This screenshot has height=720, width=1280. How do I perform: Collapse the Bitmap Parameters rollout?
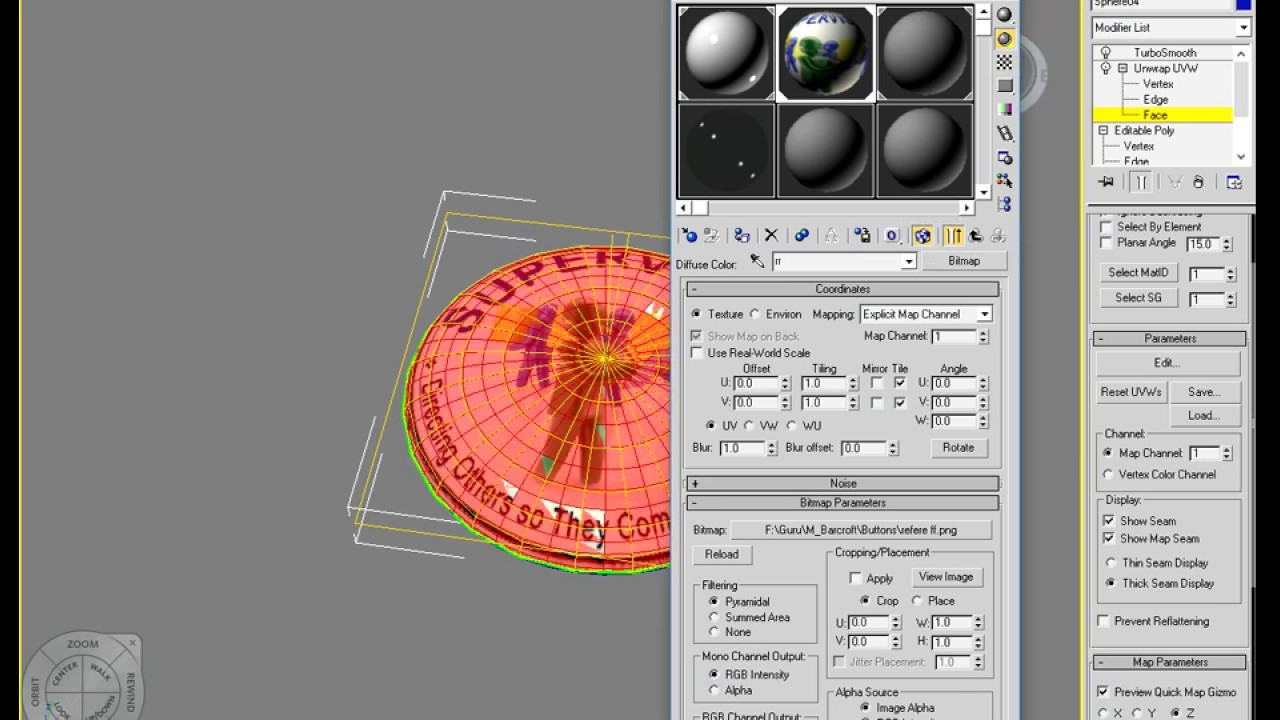tap(842, 503)
